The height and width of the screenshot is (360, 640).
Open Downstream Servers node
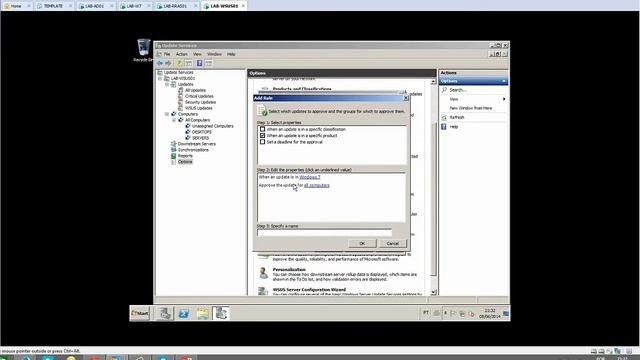pos(197,144)
